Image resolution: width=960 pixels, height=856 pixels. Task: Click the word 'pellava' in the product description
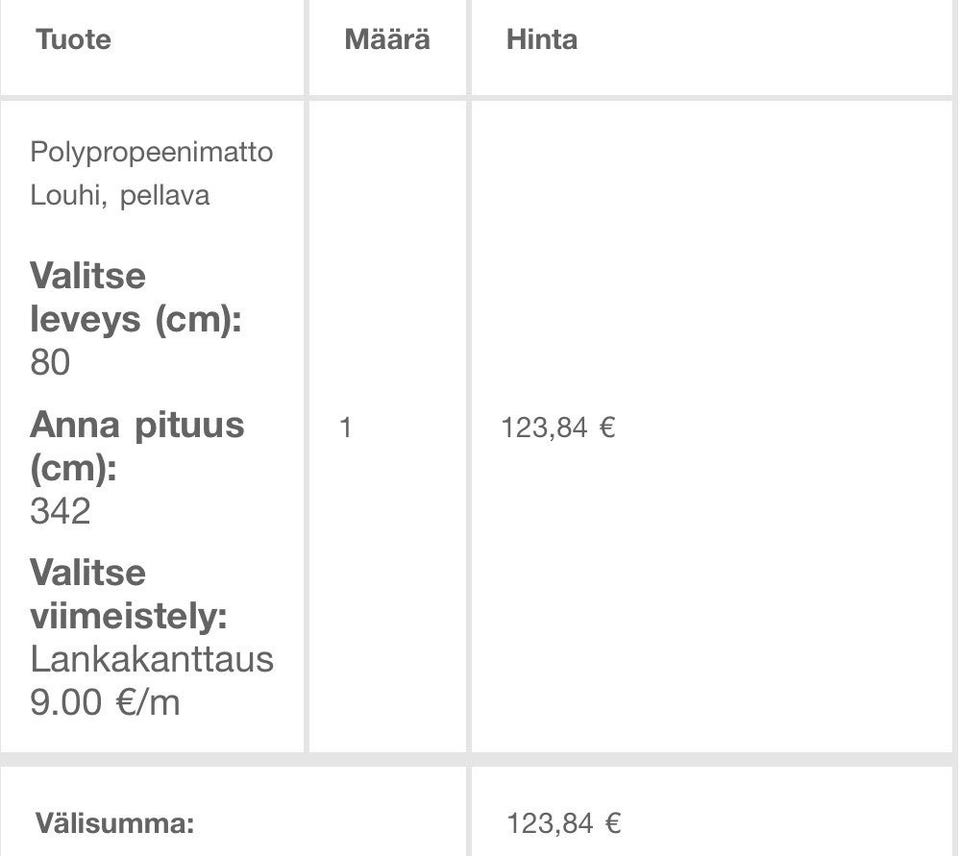165,195
